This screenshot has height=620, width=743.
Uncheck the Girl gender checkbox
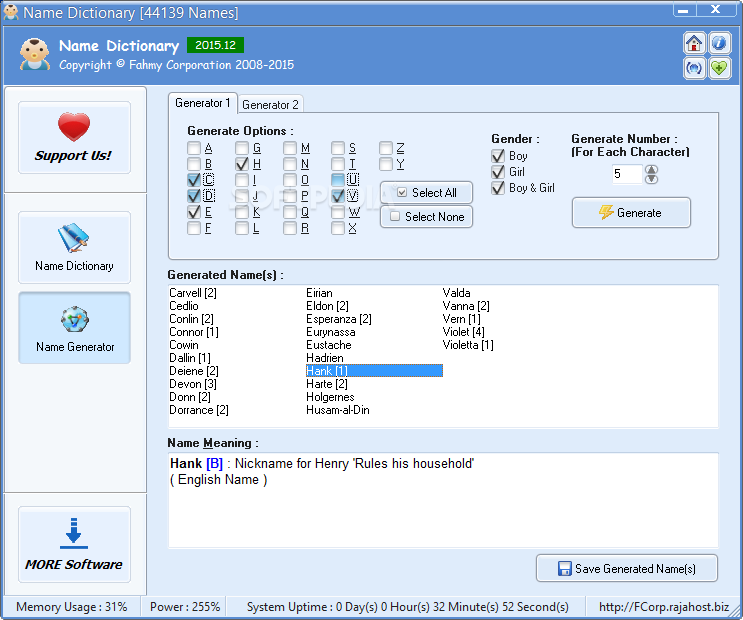click(x=498, y=172)
